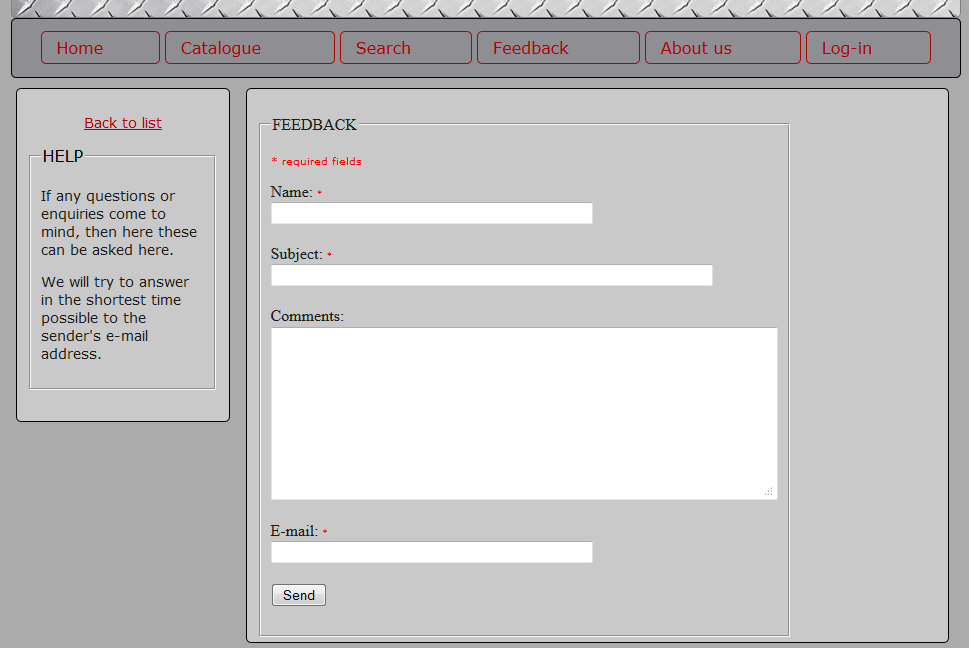969x648 pixels.
Task: Click the Name field label
Action: (291, 192)
